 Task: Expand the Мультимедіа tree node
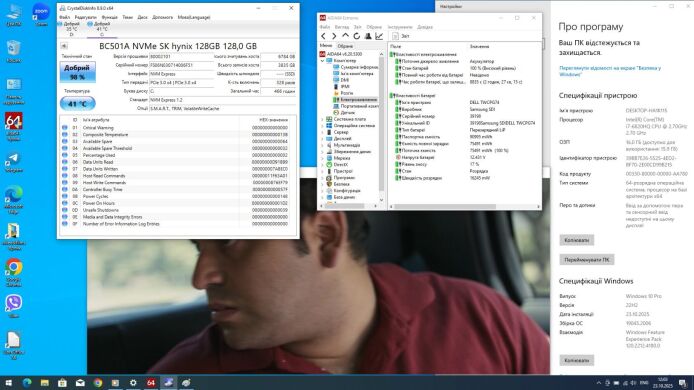click(x=322, y=145)
